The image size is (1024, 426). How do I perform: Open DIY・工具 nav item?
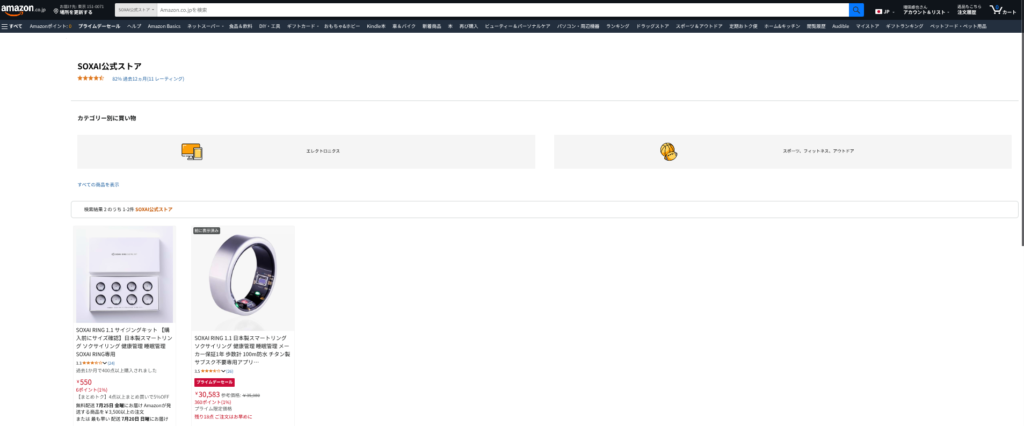click(269, 26)
